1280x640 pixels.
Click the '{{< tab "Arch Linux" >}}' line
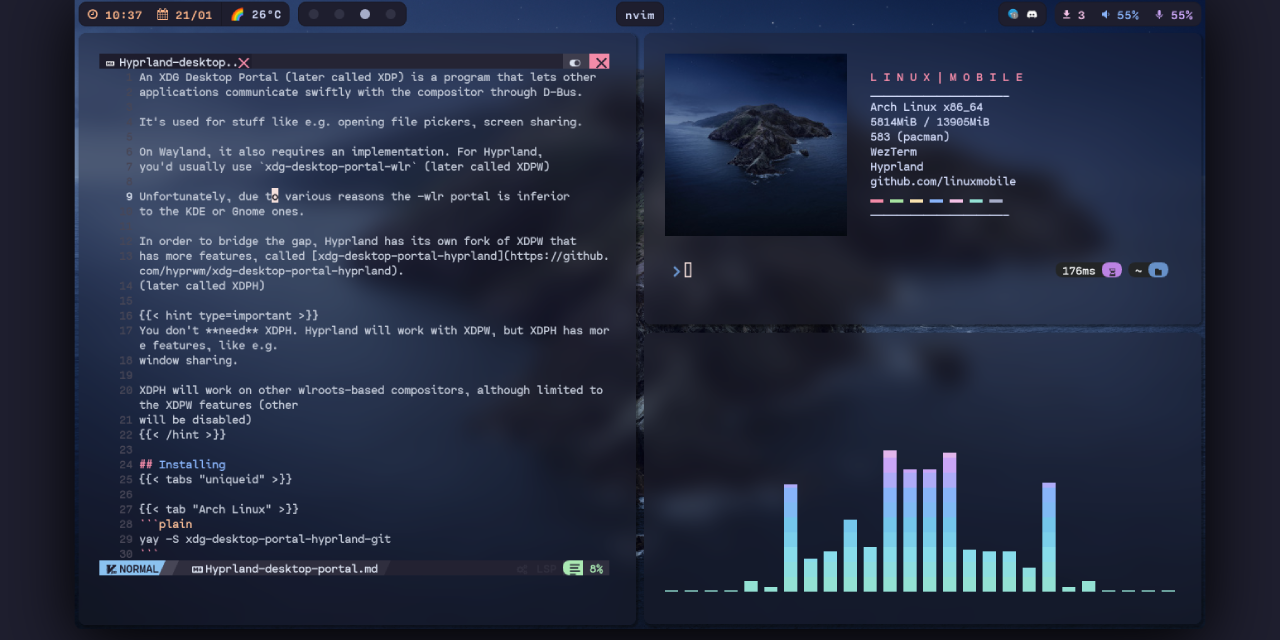pos(219,509)
